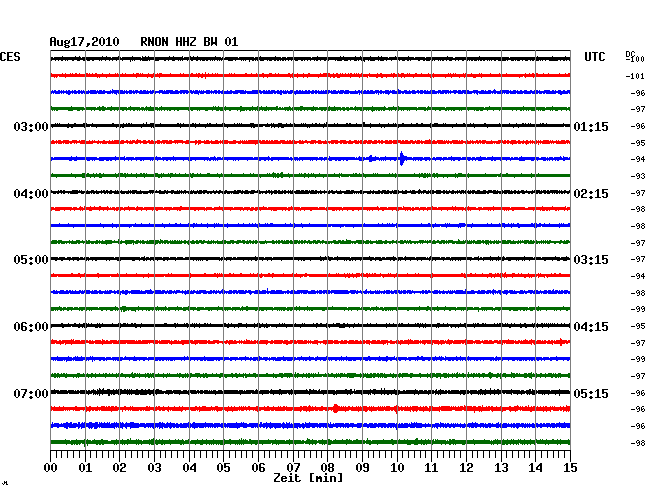Click the 01:15 UTC row label

tap(591, 126)
